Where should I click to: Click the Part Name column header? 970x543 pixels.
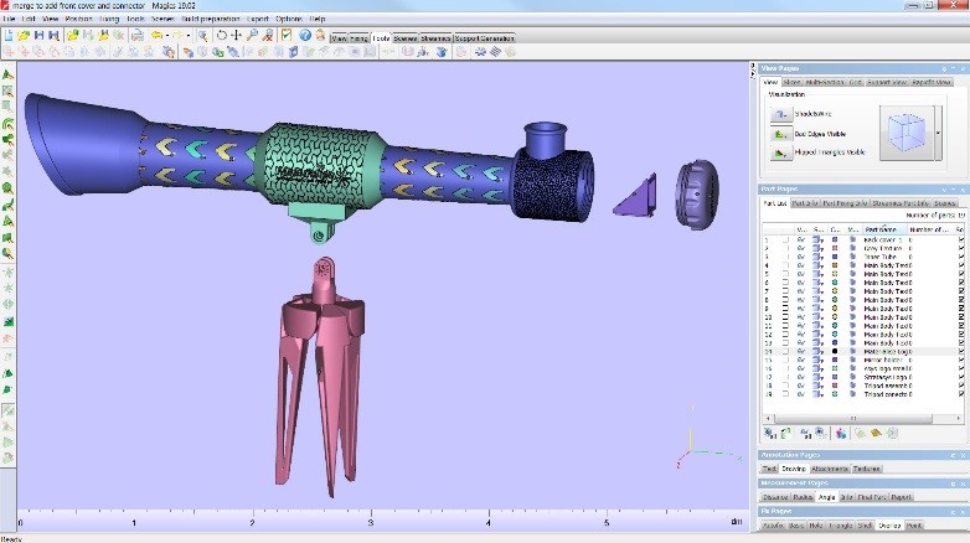point(884,229)
